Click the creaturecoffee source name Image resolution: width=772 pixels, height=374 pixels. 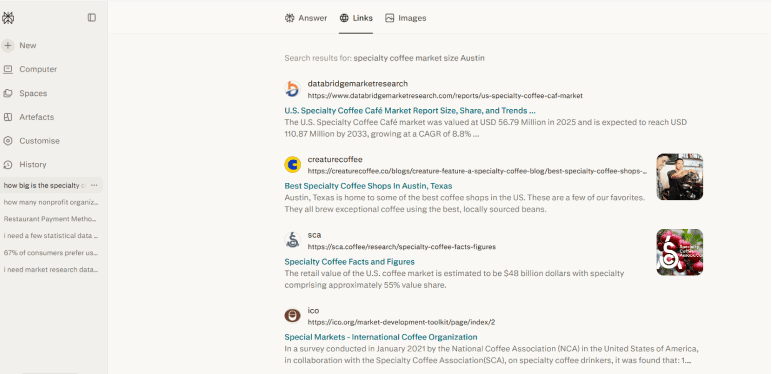(x=335, y=159)
